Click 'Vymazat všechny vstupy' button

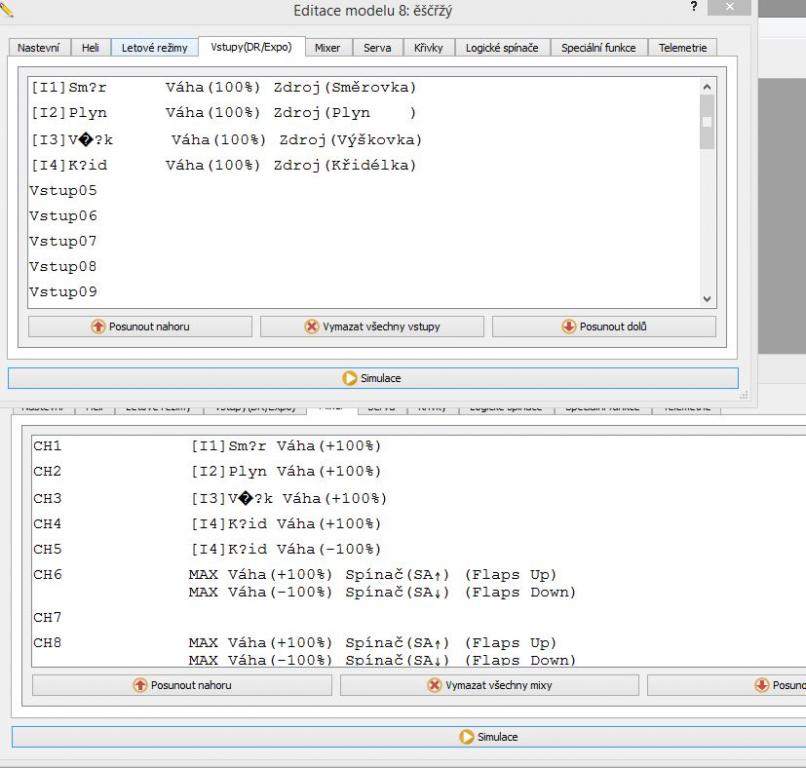click(x=372, y=326)
